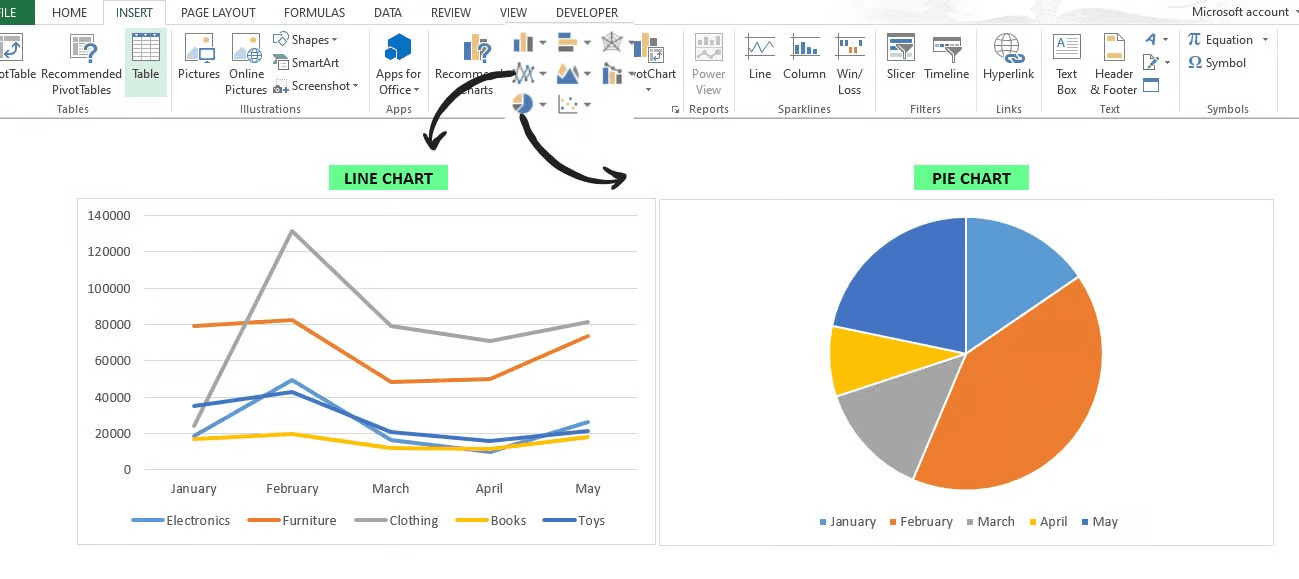This screenshot has width=1299, height=579.
Task: Click the Clothing legend entry
Action: click(x=416, y=520)
